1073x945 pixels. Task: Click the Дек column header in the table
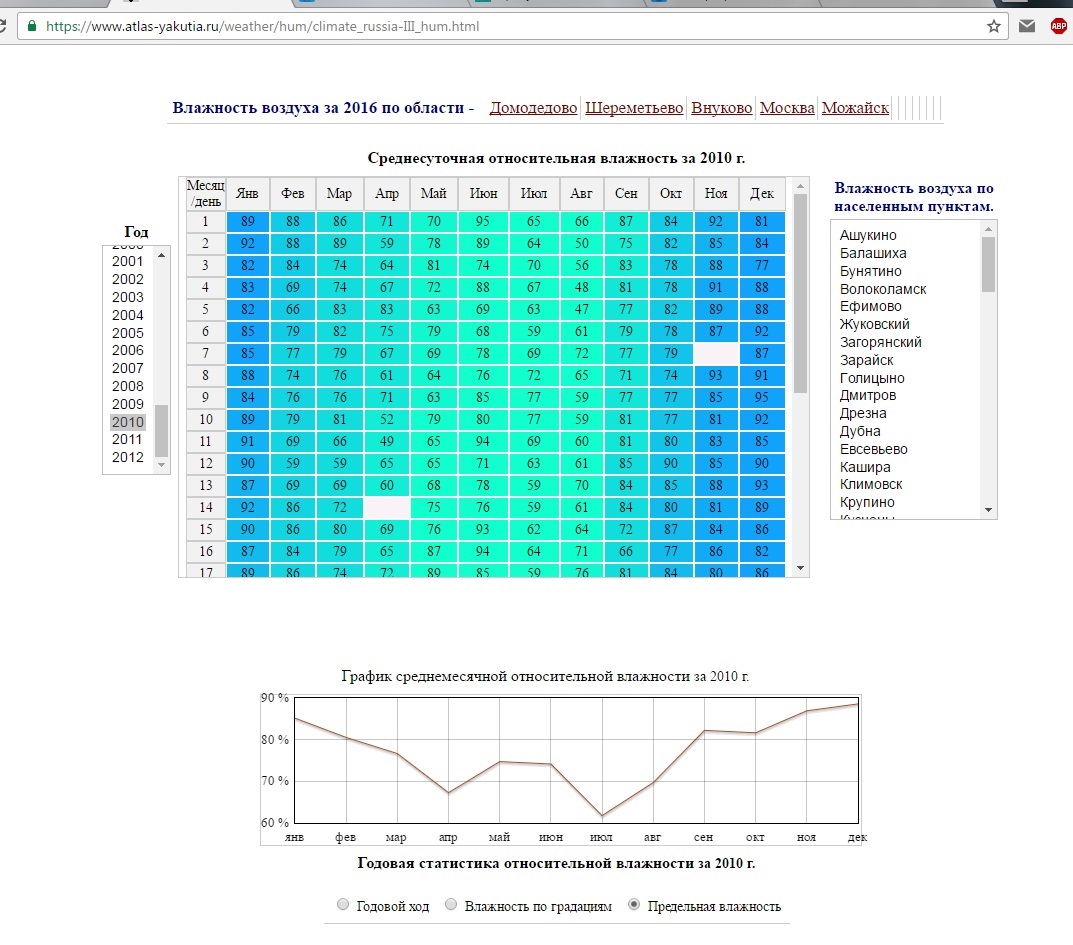click(x=762, y=194)
